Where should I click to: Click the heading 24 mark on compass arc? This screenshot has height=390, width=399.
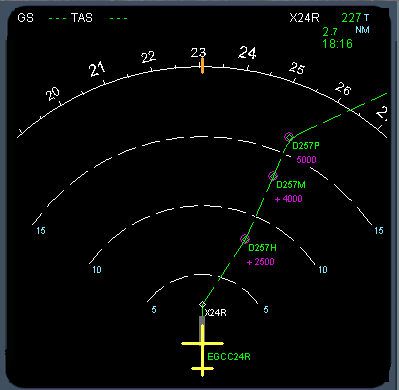coord(247,53)
